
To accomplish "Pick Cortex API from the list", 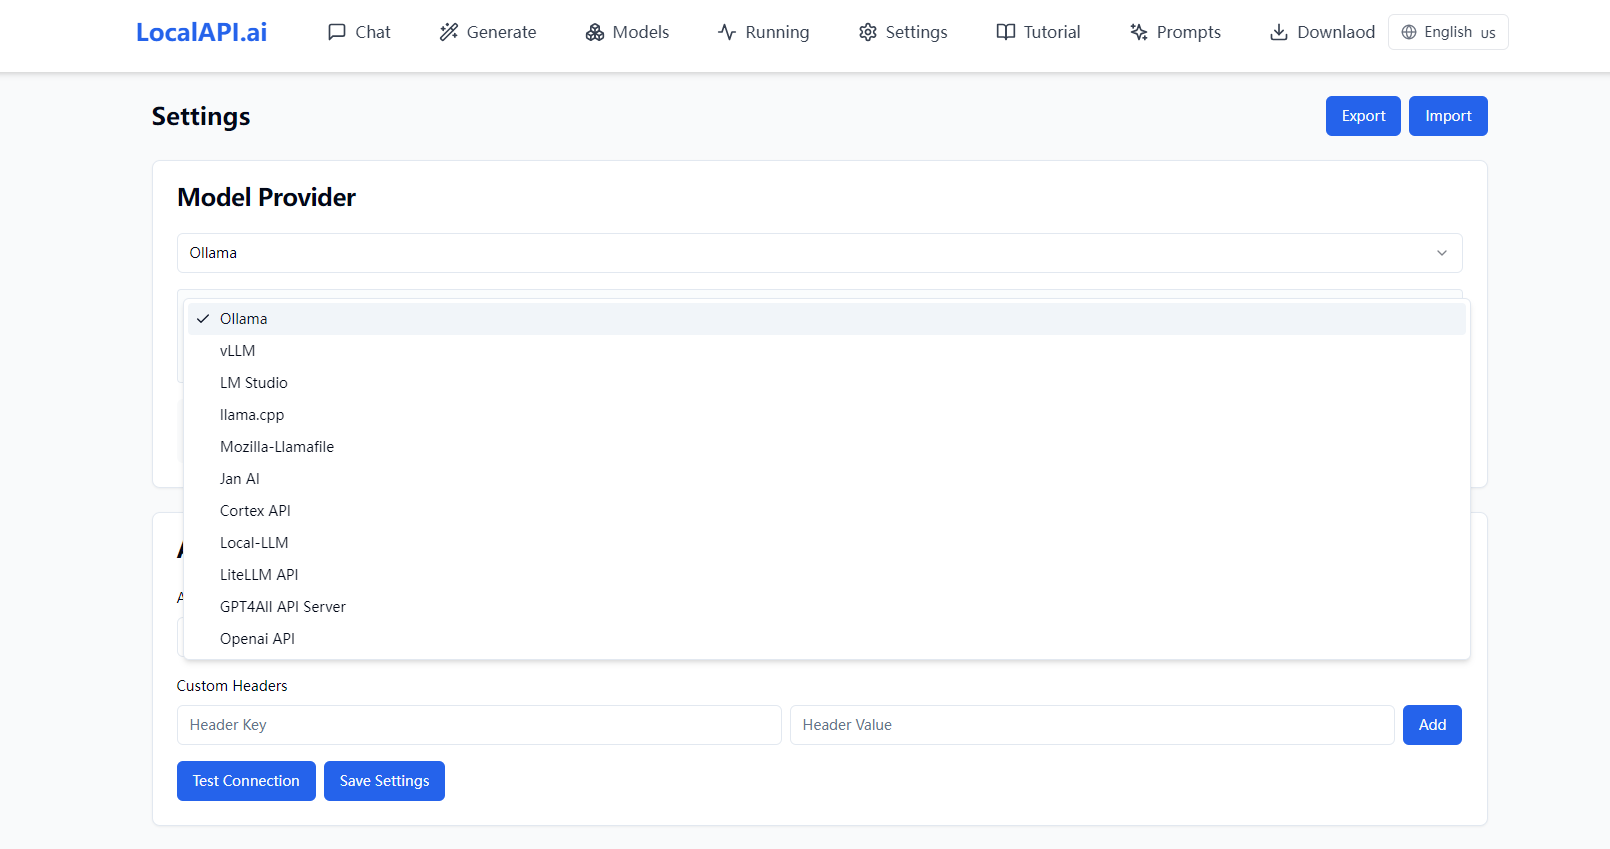I will pyautogui.click(x=827, y=511).
